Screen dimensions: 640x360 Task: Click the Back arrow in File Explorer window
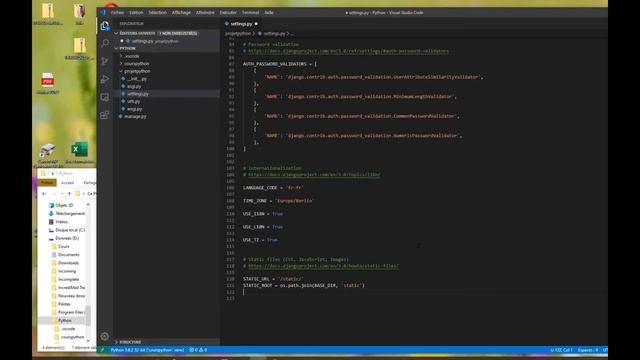[44, 193]
